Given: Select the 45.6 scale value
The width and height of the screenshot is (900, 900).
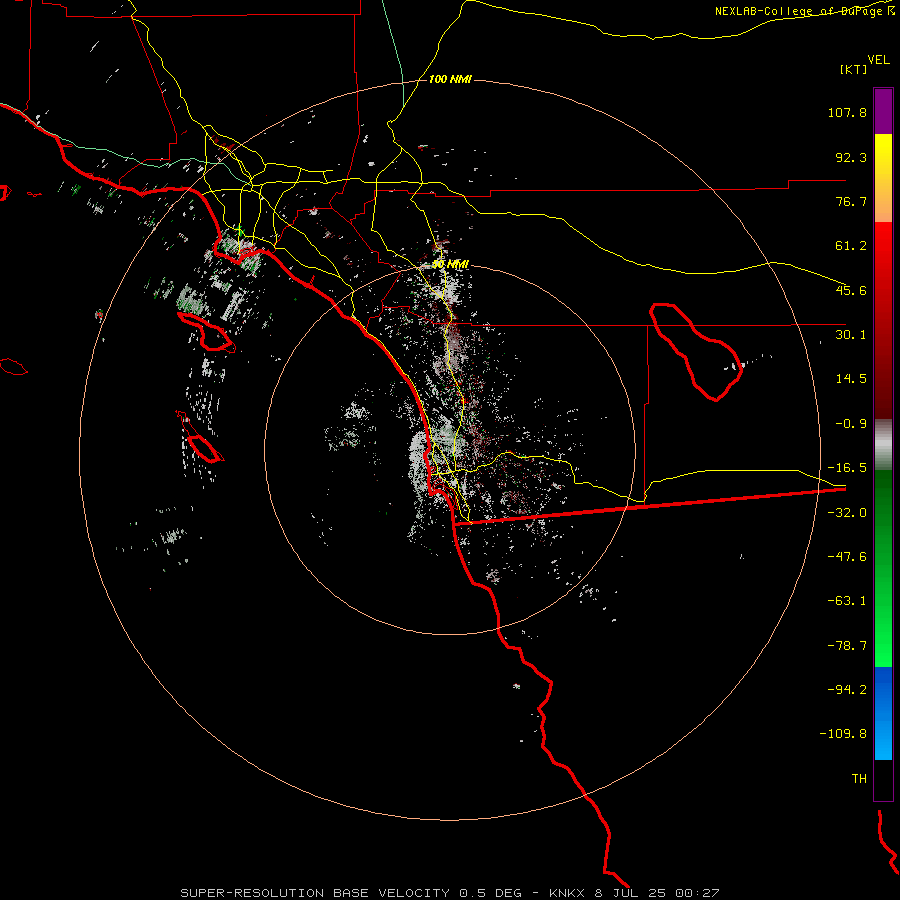Looking at the screenshot, I should point(851,290).
